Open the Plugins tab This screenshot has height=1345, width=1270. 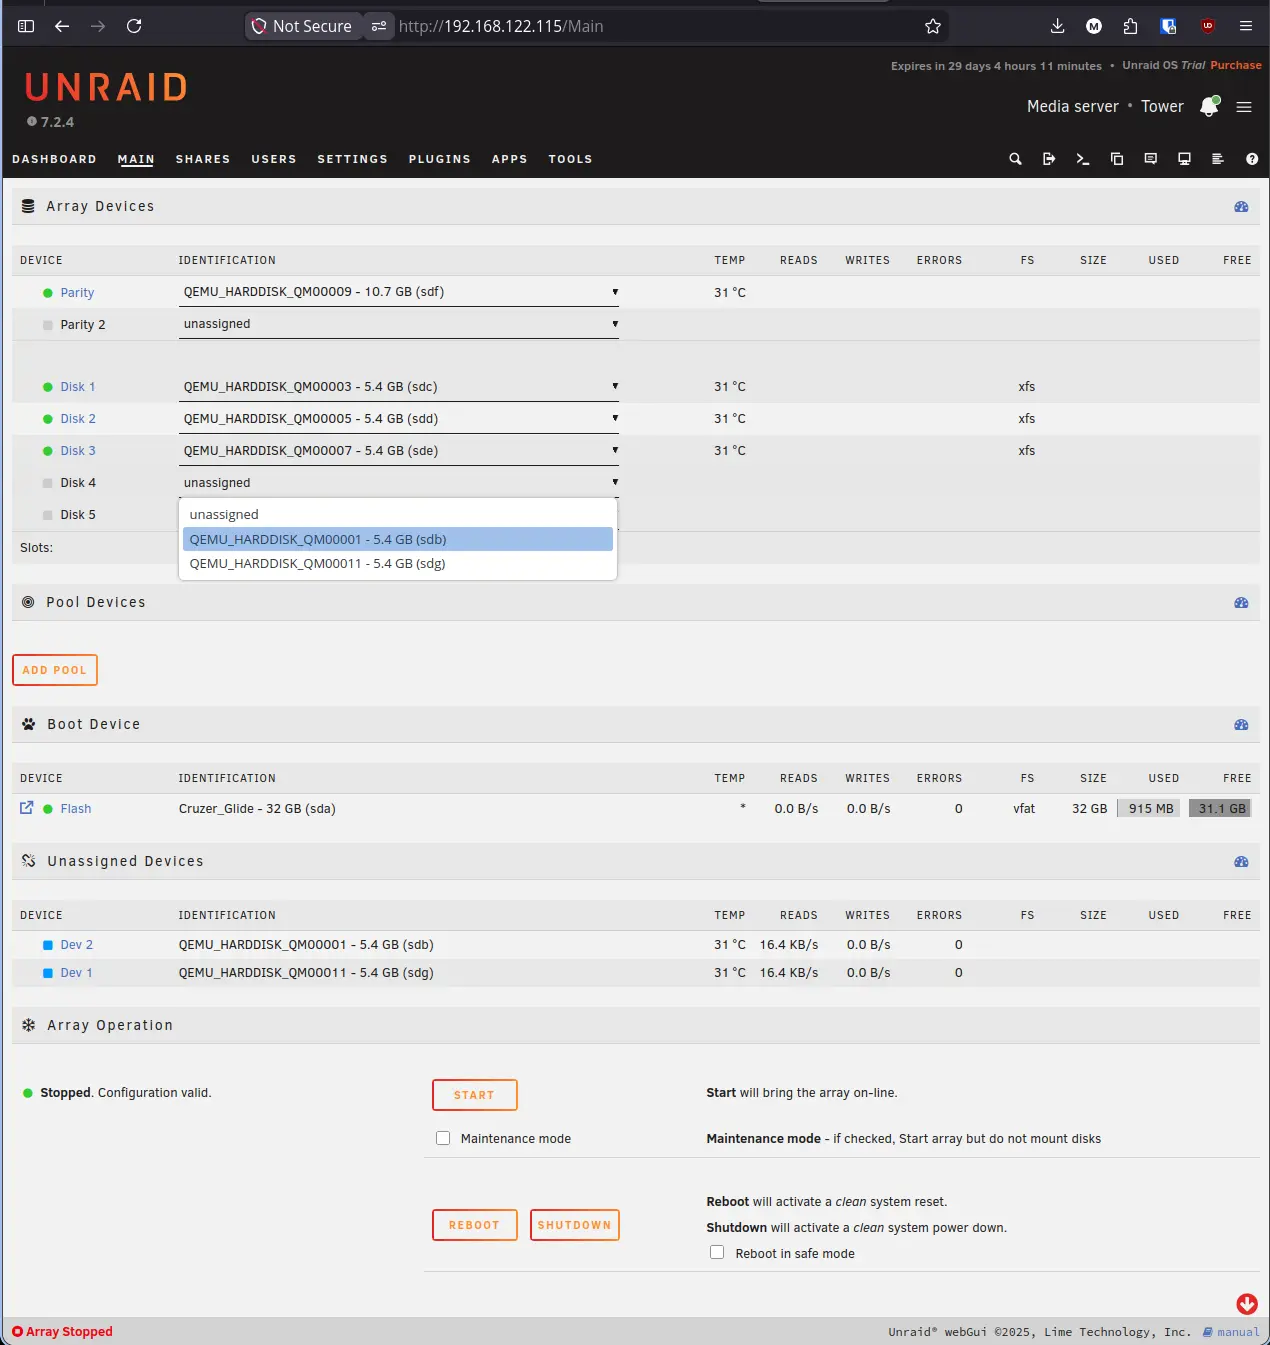(x=439, y=159)
